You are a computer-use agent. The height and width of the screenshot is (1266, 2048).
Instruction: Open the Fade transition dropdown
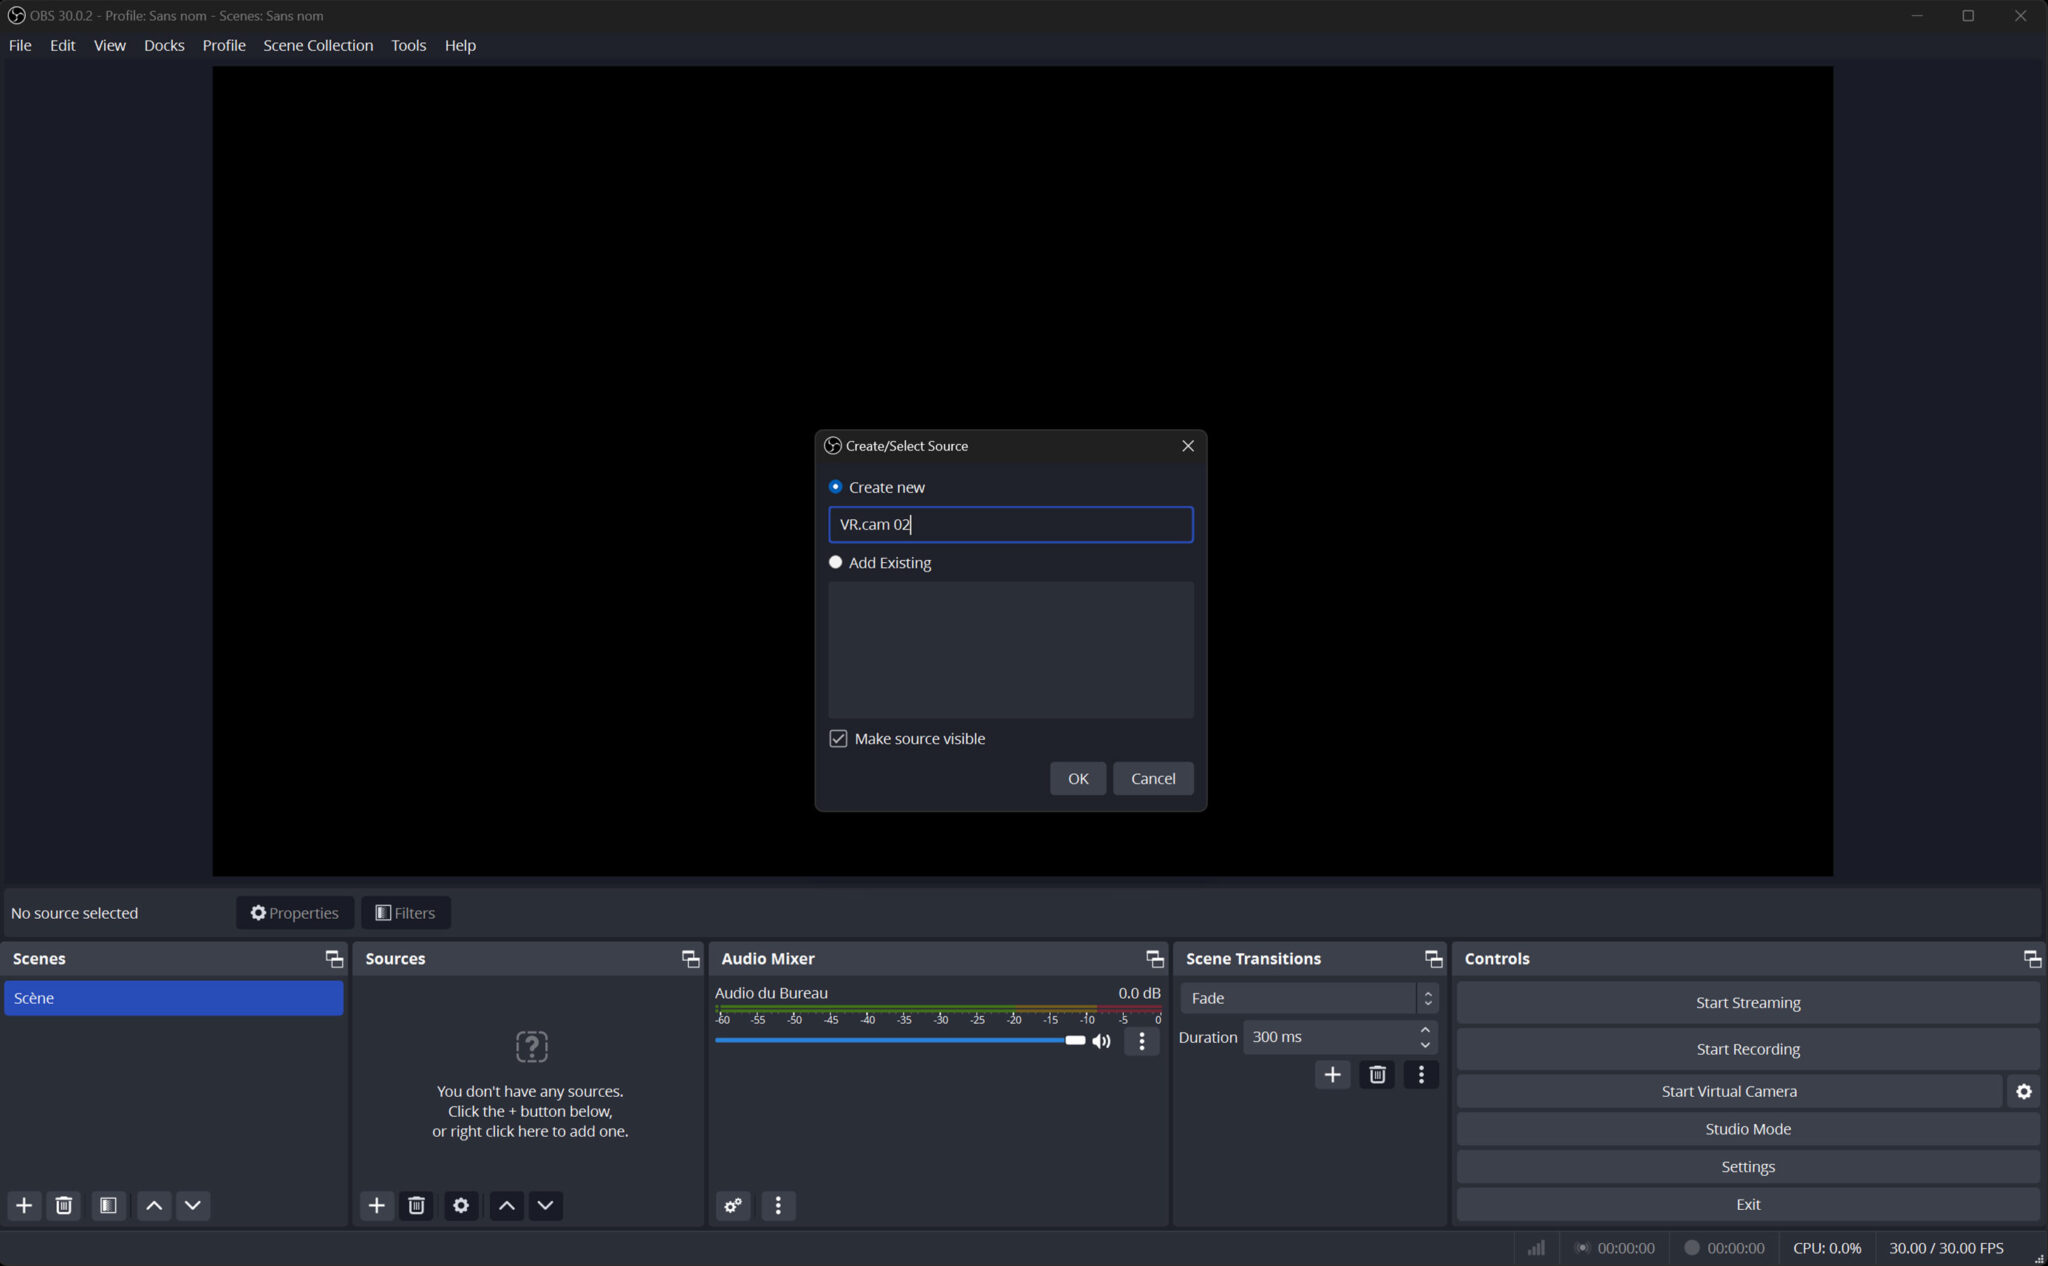(x=1300, y=997)
